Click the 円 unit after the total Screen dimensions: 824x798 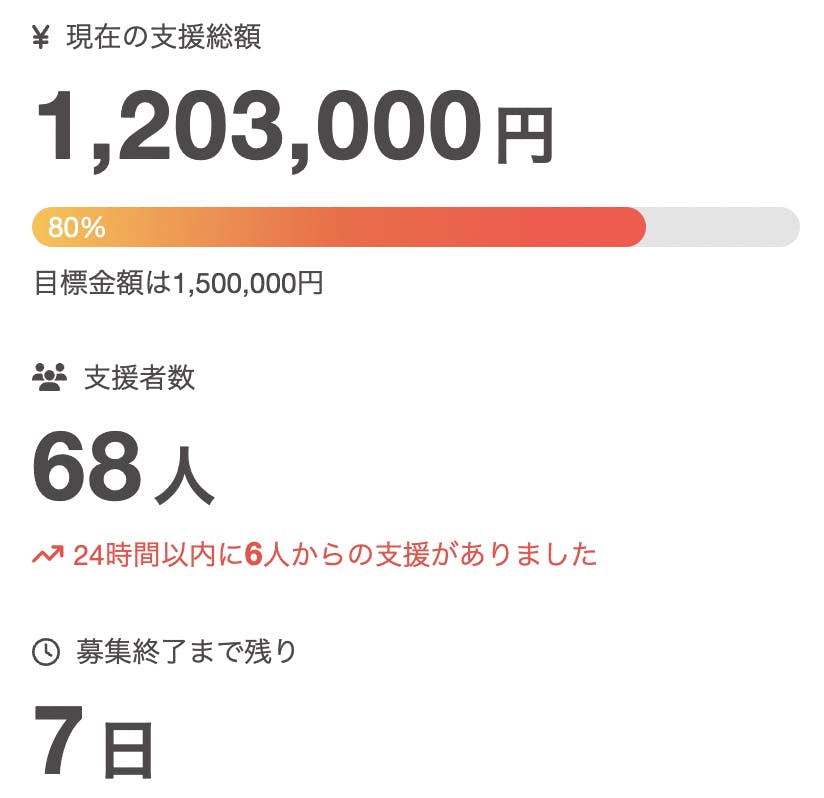click(524, 136)
